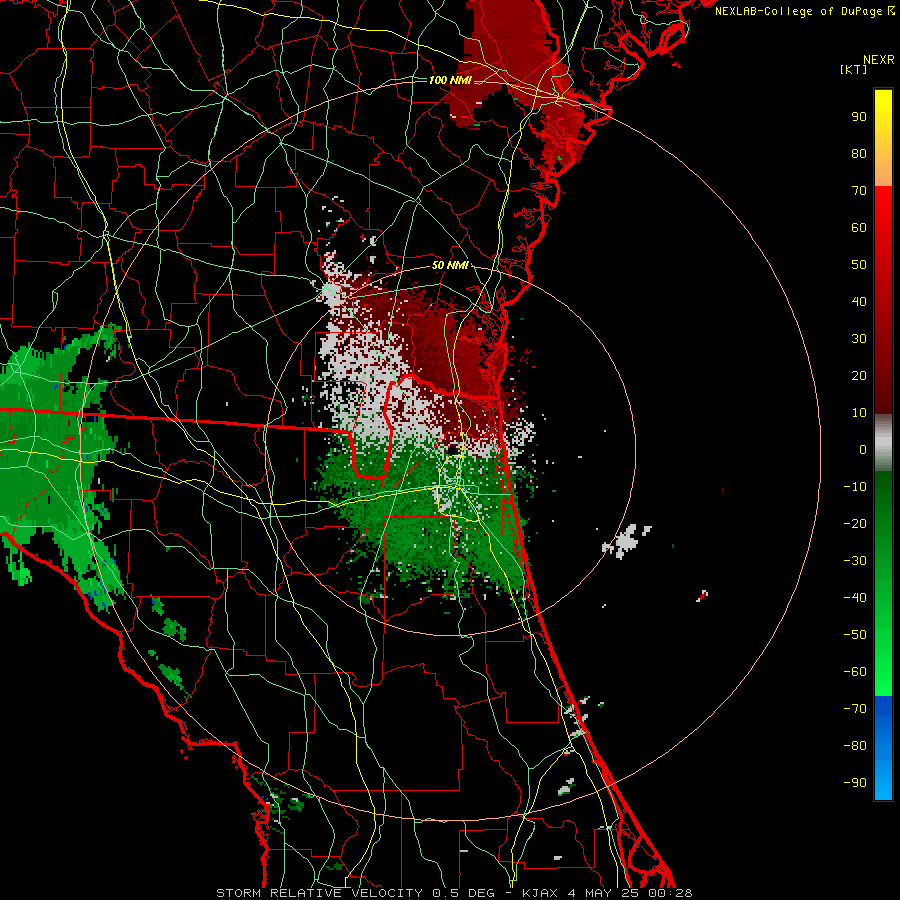
Task: Pick the -60 knot scale value
Action: pos(855,672)
